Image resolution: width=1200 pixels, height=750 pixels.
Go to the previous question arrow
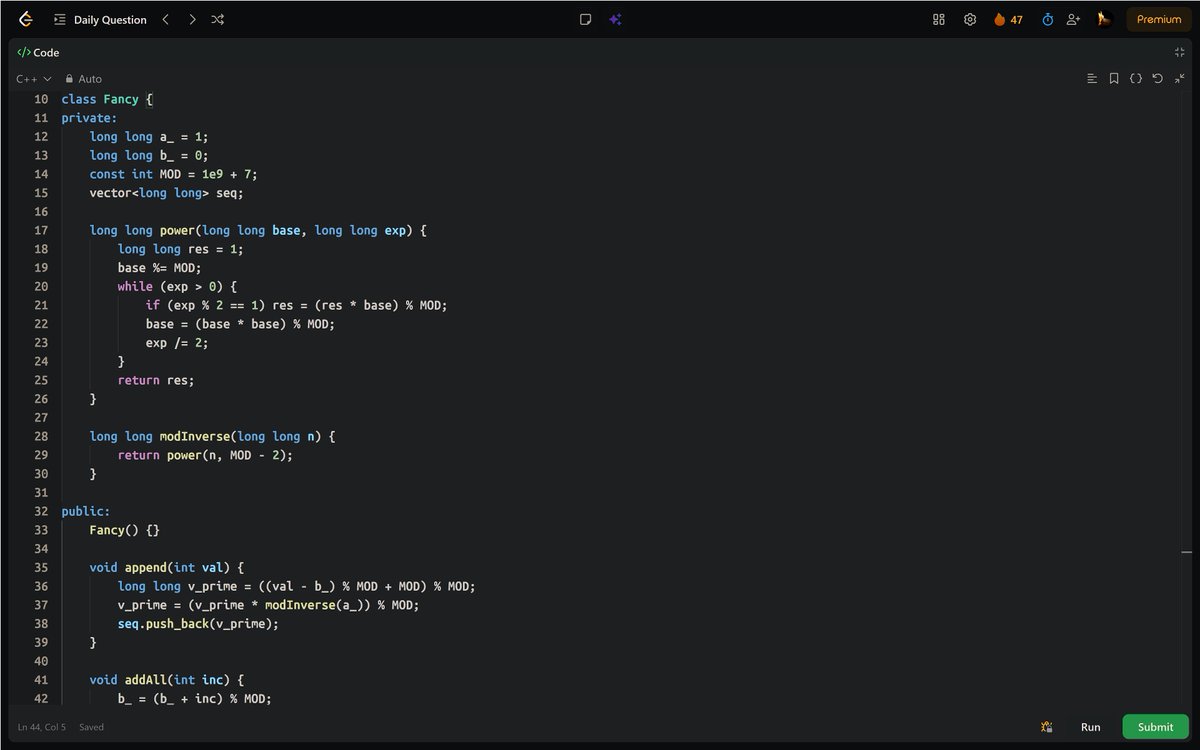click(x=166, y=19)
